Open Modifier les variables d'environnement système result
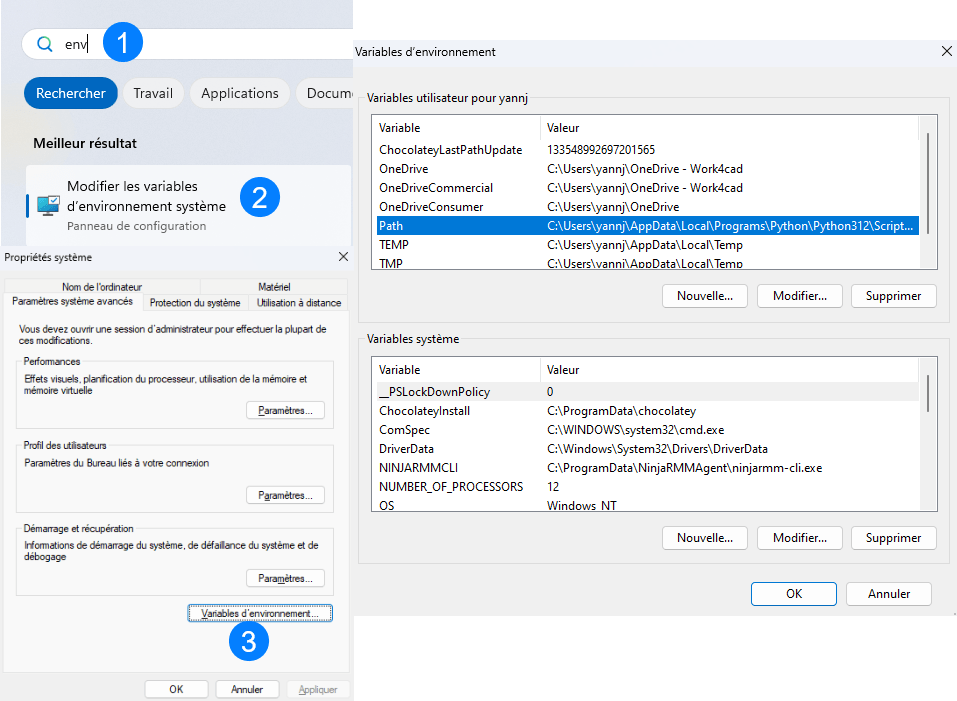957x701 pixels. pos(146,196)
